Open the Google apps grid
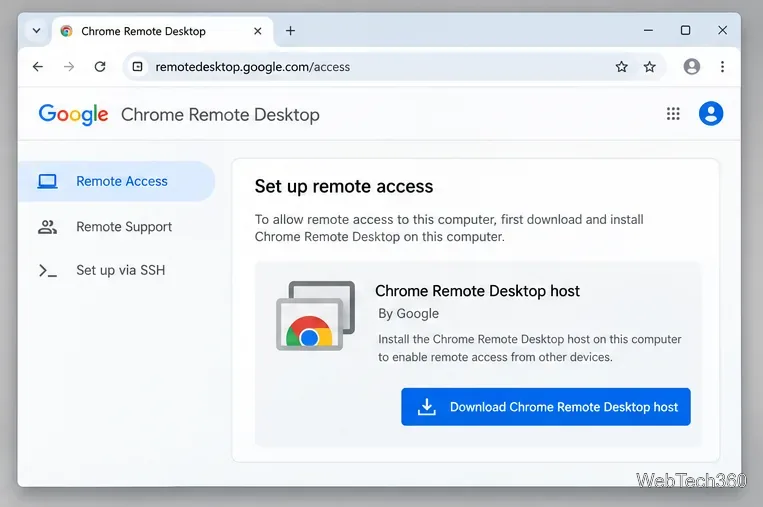 point(673,114)
